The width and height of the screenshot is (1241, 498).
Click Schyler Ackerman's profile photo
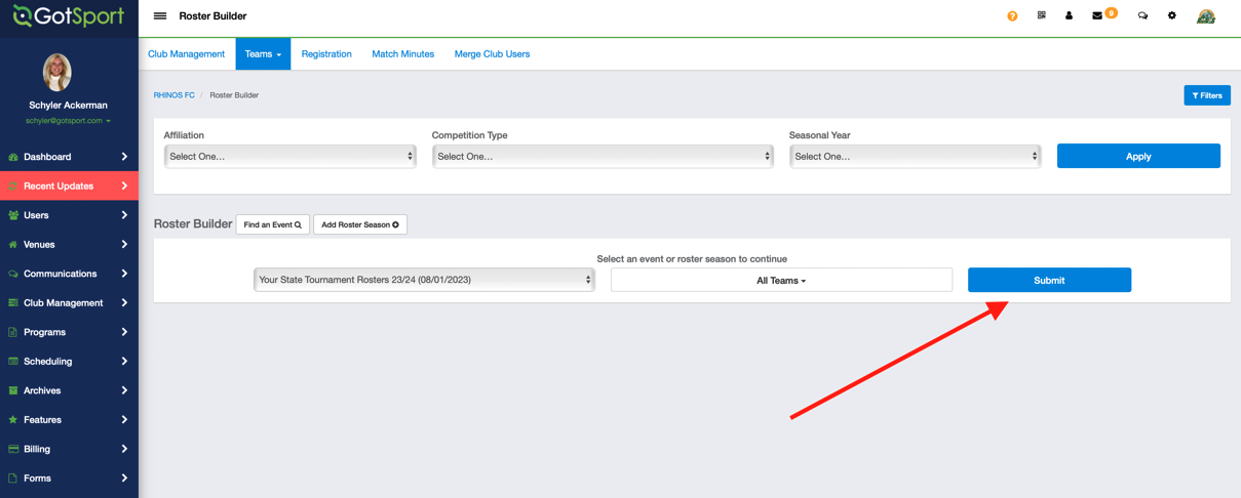pyautogui.click(x=57, y=73)
